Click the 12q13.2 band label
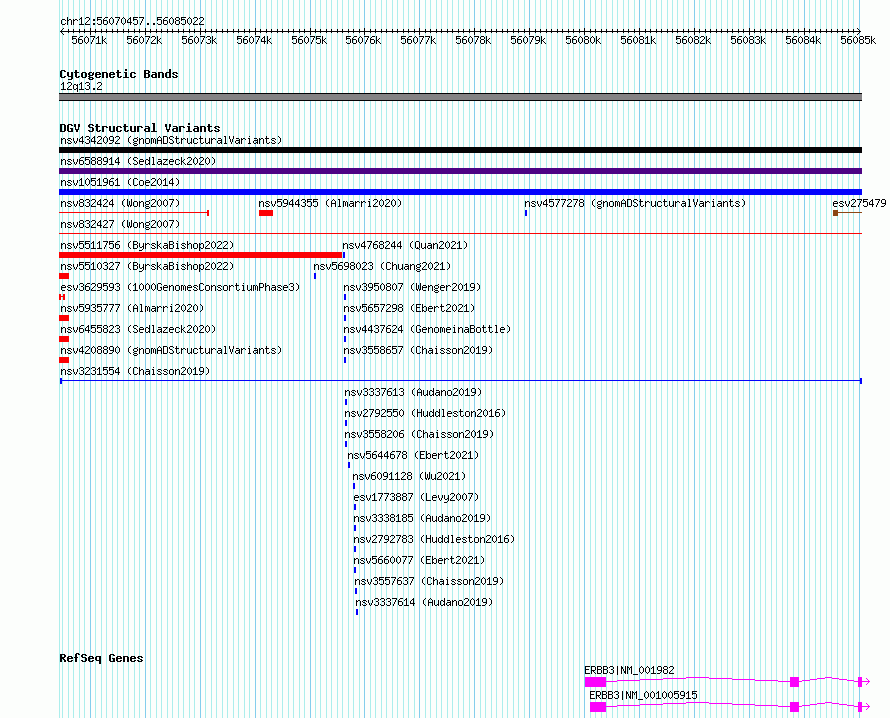The width and height of the screenshot is (890, 718). point(81,86)
